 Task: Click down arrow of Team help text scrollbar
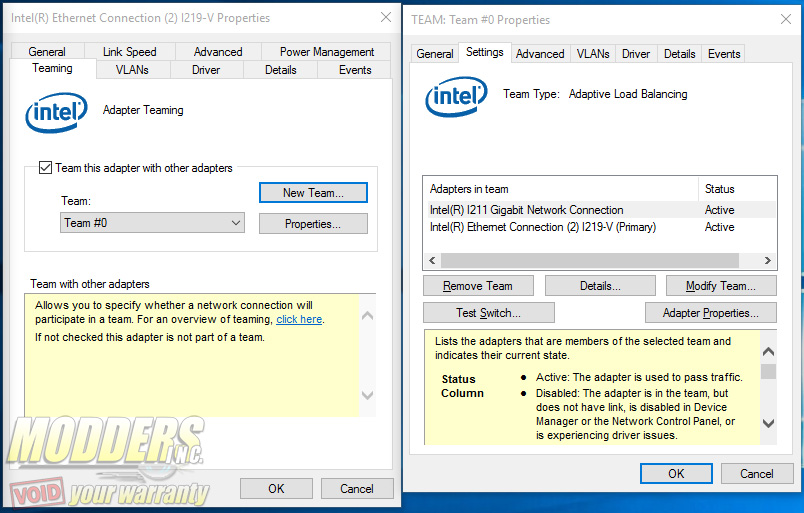coord(768,424)
